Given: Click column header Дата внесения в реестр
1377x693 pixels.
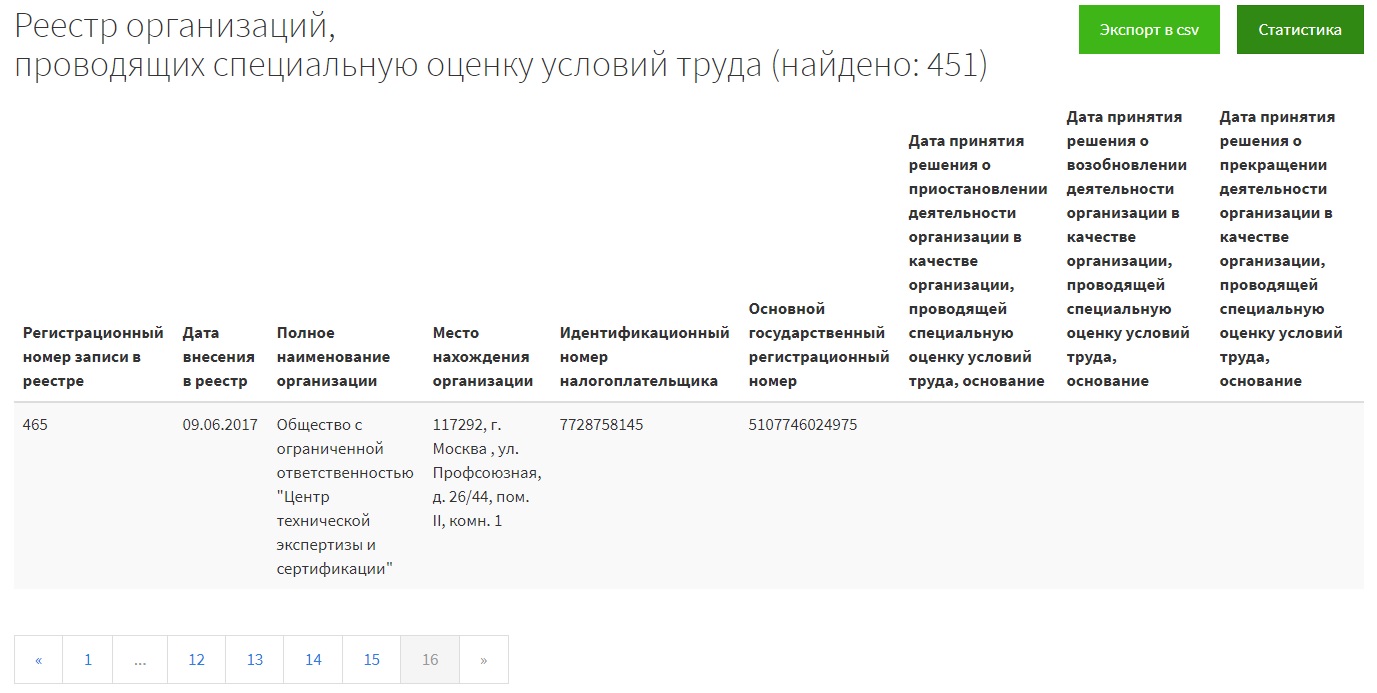Looking at the screenshot, I should tap(218, 357).
